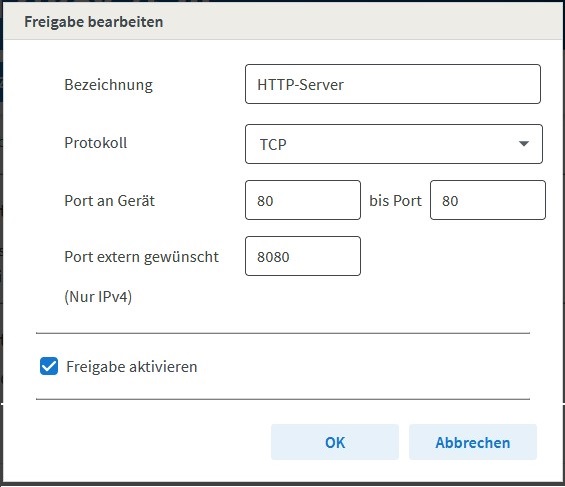Click the bis Port end field

(488, 200)
